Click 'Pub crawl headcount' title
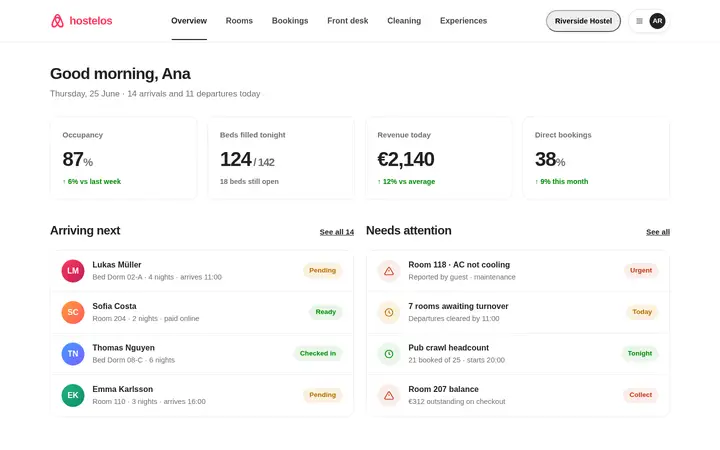720x450 pixels. click(x=449, y=348)
